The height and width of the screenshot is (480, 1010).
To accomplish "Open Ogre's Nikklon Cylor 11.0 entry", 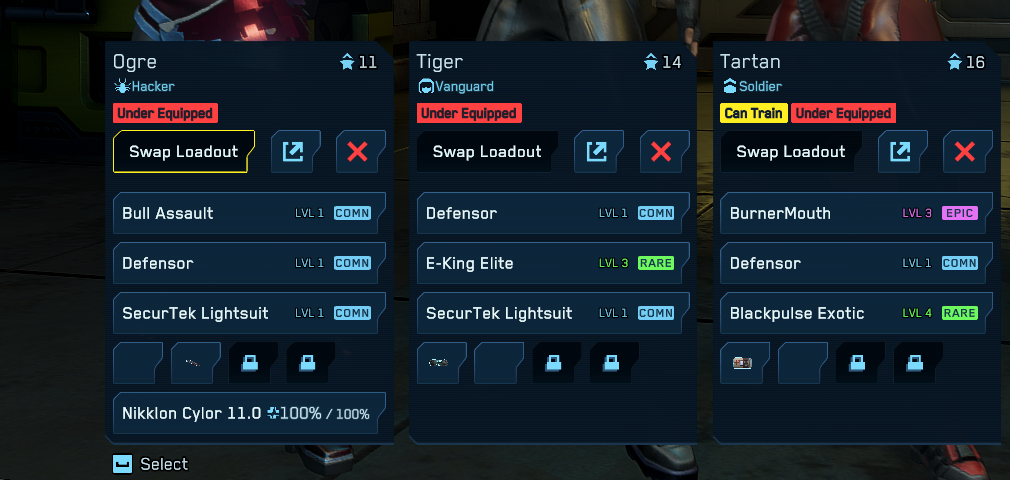I will (249, 413).
